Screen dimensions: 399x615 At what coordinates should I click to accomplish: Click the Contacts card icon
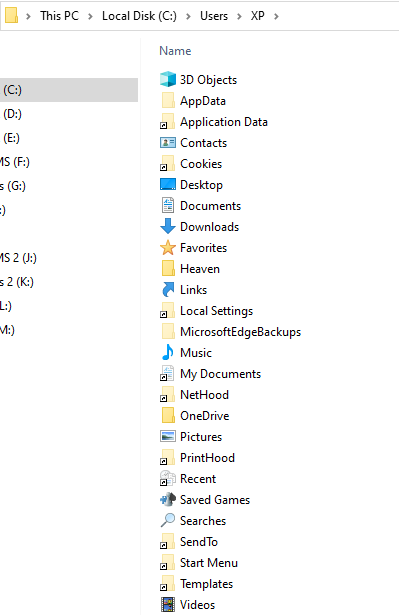[x=168, y=143]
